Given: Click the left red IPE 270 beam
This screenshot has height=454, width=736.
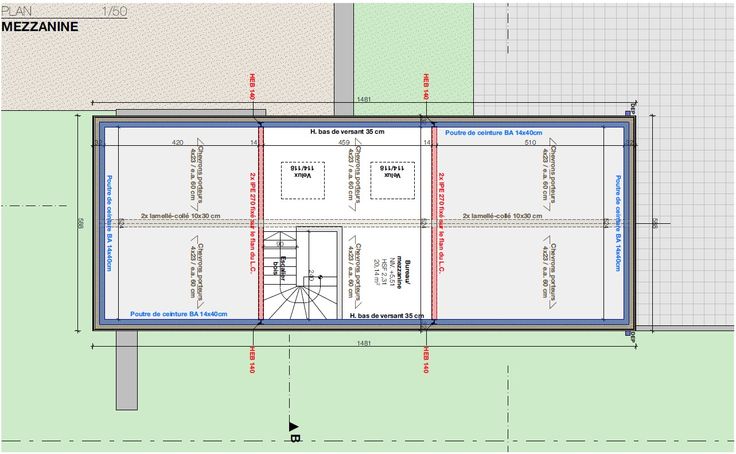Looking at the screenshot, I should click(260, 220).
